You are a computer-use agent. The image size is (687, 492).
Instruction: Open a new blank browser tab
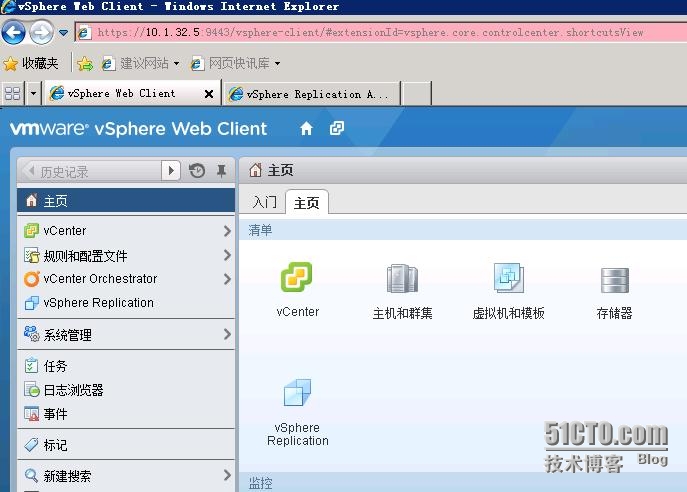(x=416, y=94)
